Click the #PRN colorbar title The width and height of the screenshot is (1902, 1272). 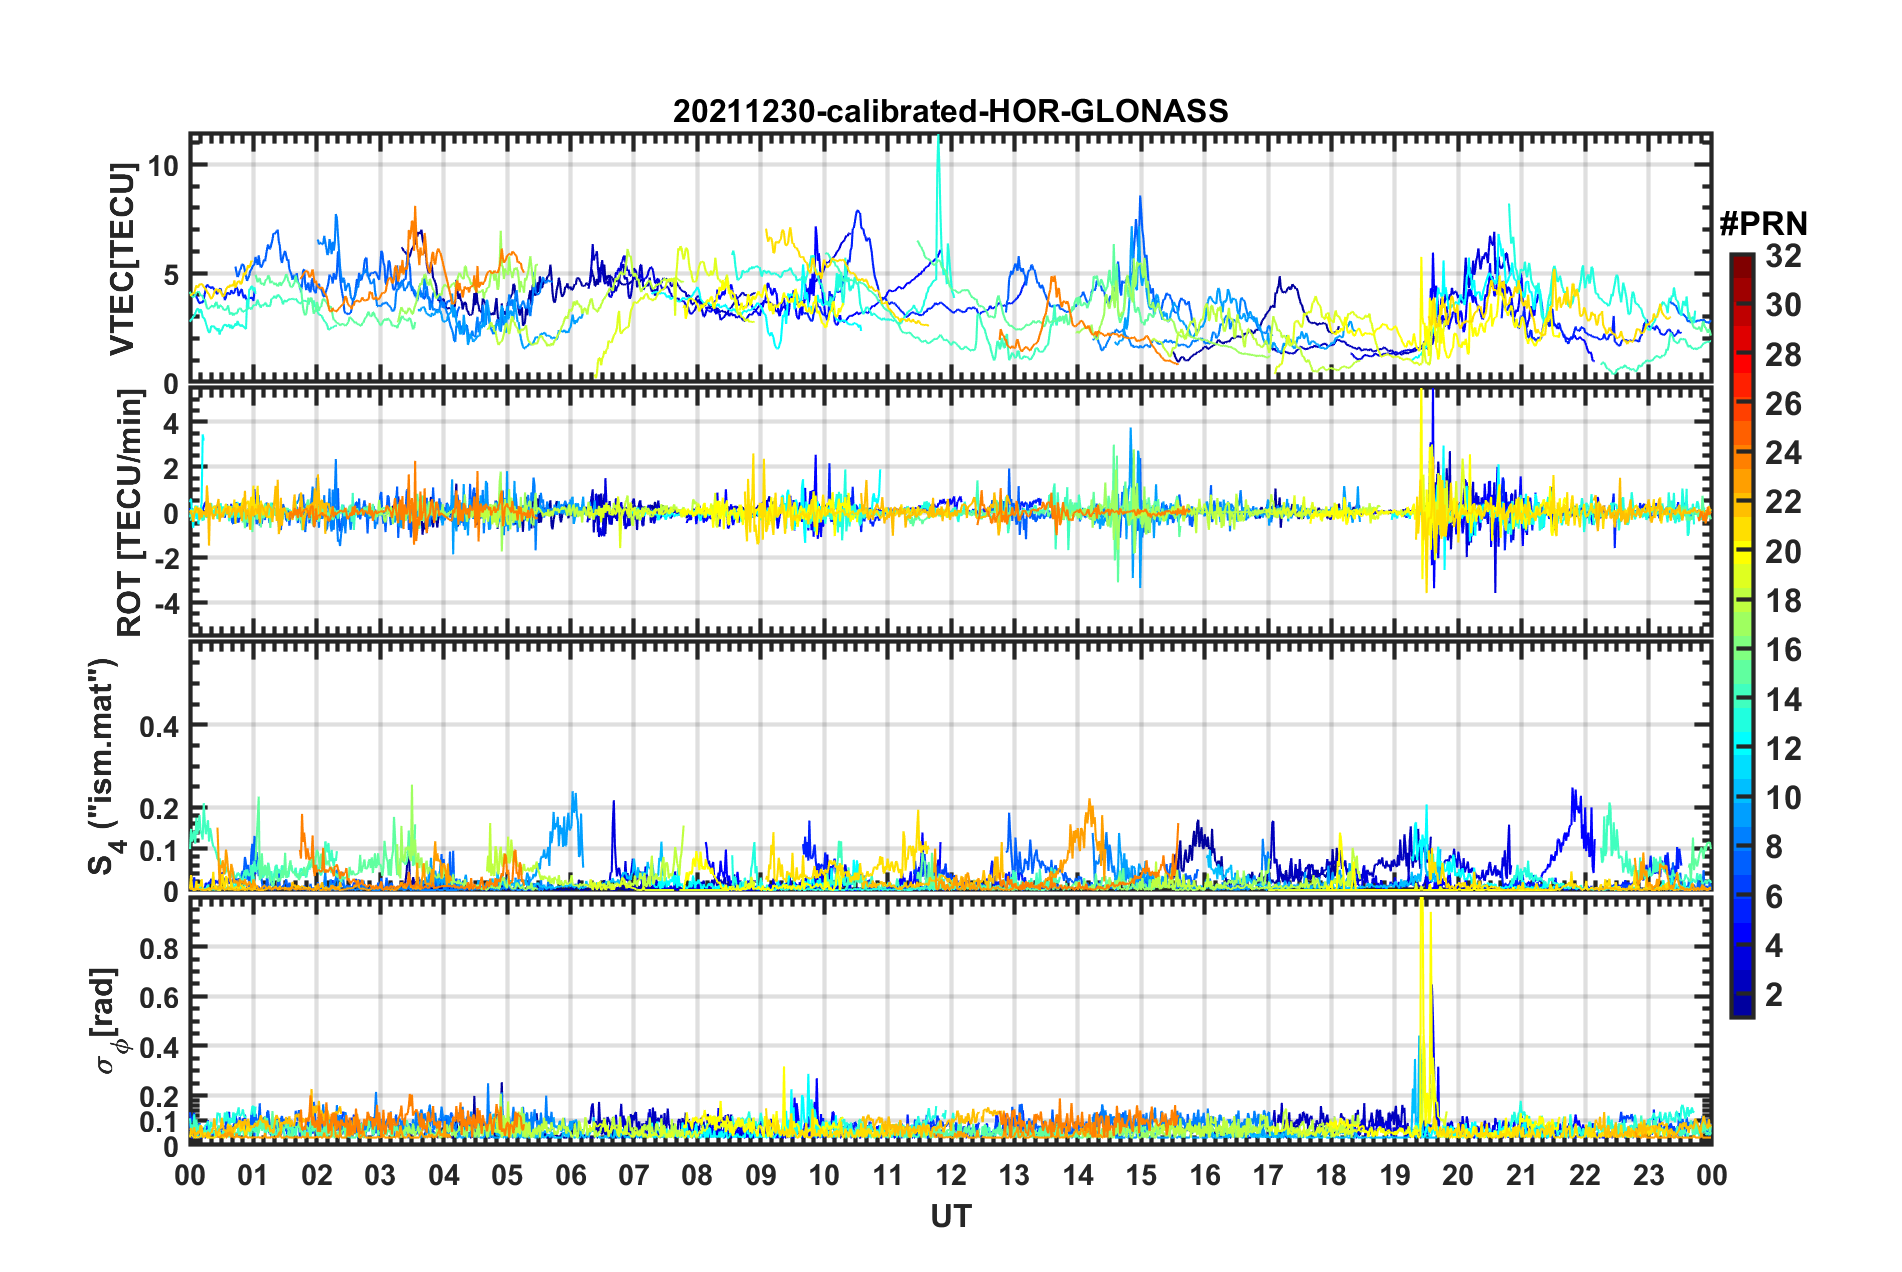1762,224
